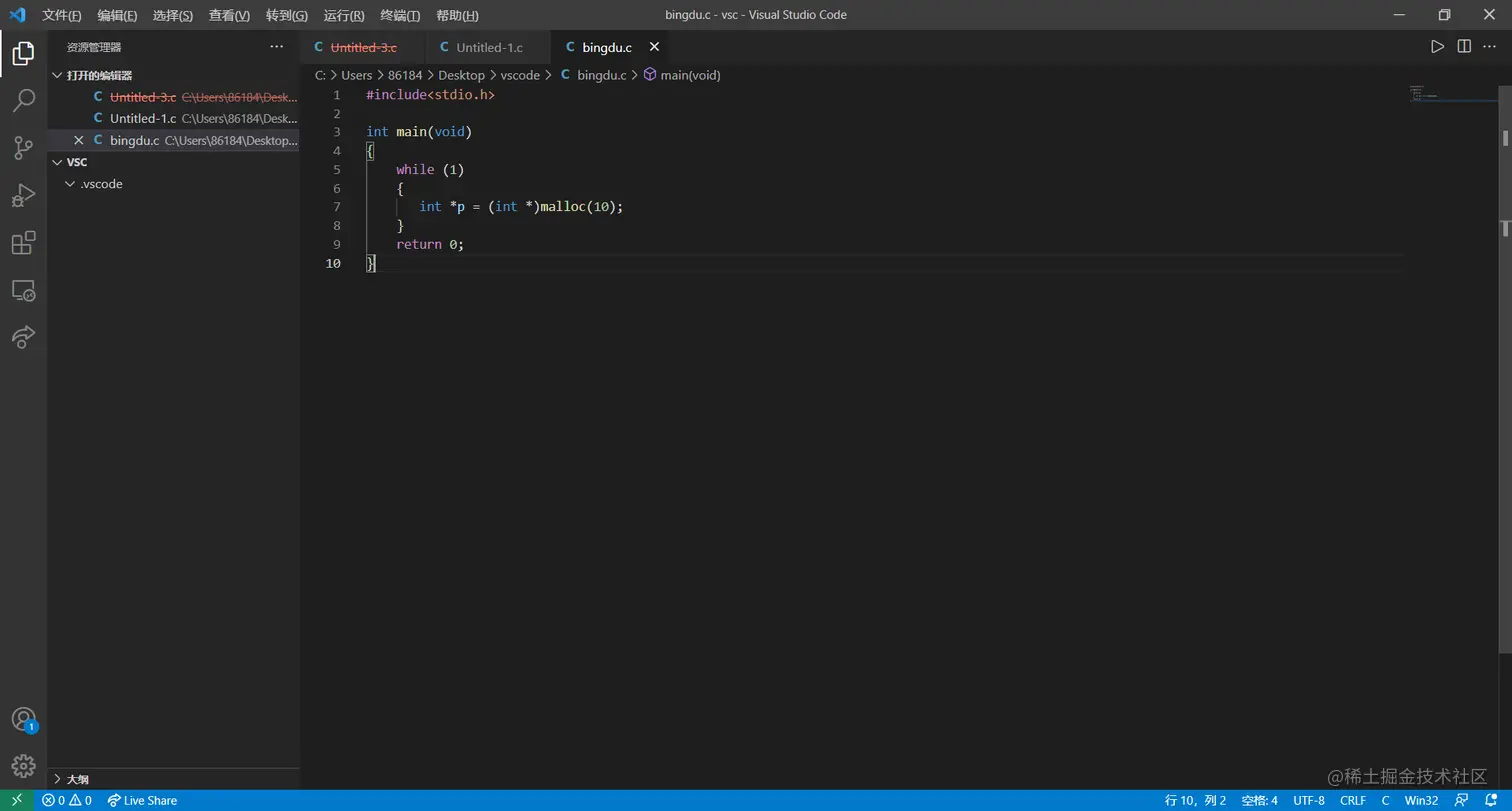The image size is (1512, 811).
Task: Collapse the VSC folder section
Action: [x=57, y=162]
